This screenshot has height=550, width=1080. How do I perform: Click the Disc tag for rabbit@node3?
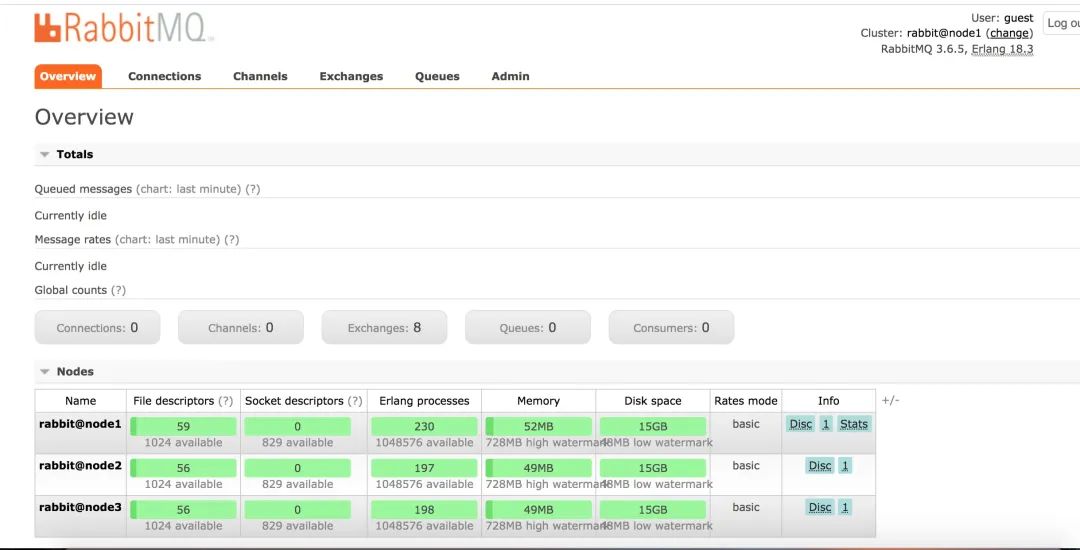coord(820,507)
